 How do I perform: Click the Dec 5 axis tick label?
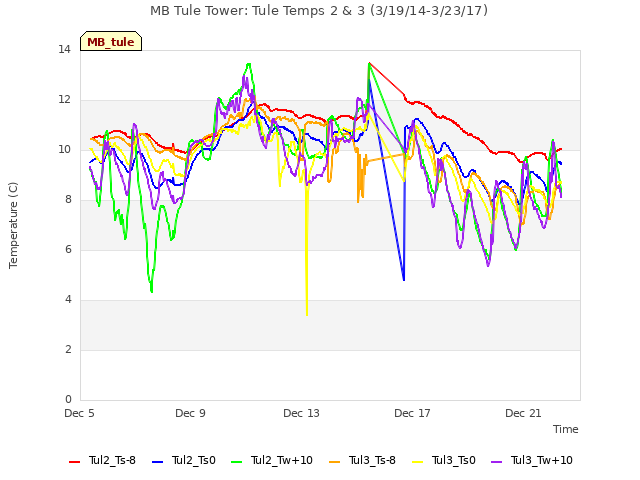(x=80, y=413)
